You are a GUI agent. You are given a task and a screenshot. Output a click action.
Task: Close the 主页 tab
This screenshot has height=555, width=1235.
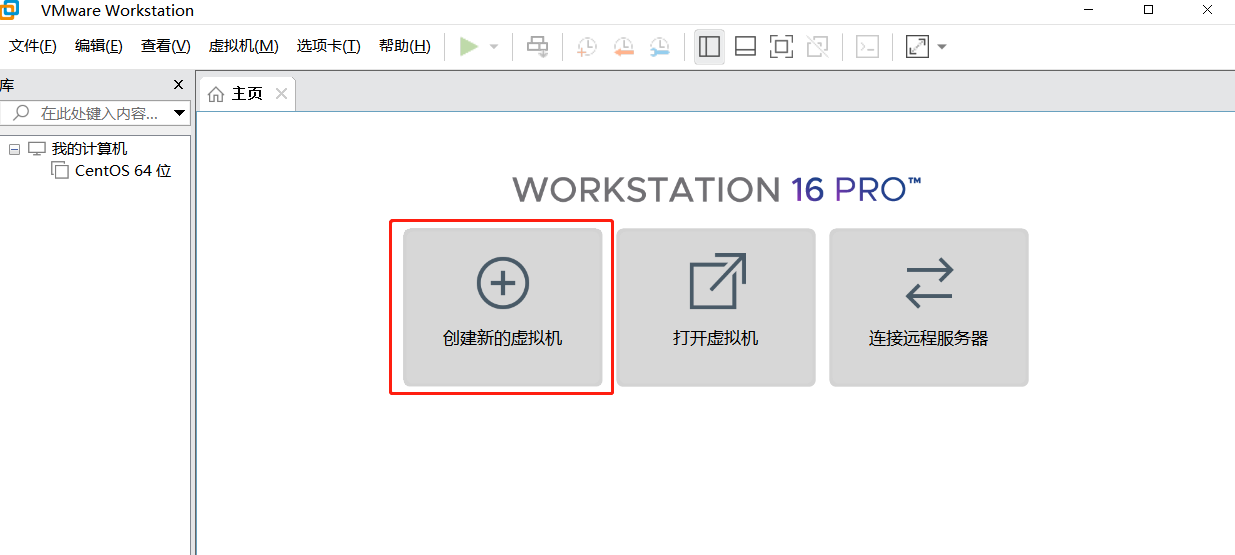tap(281, 94)
